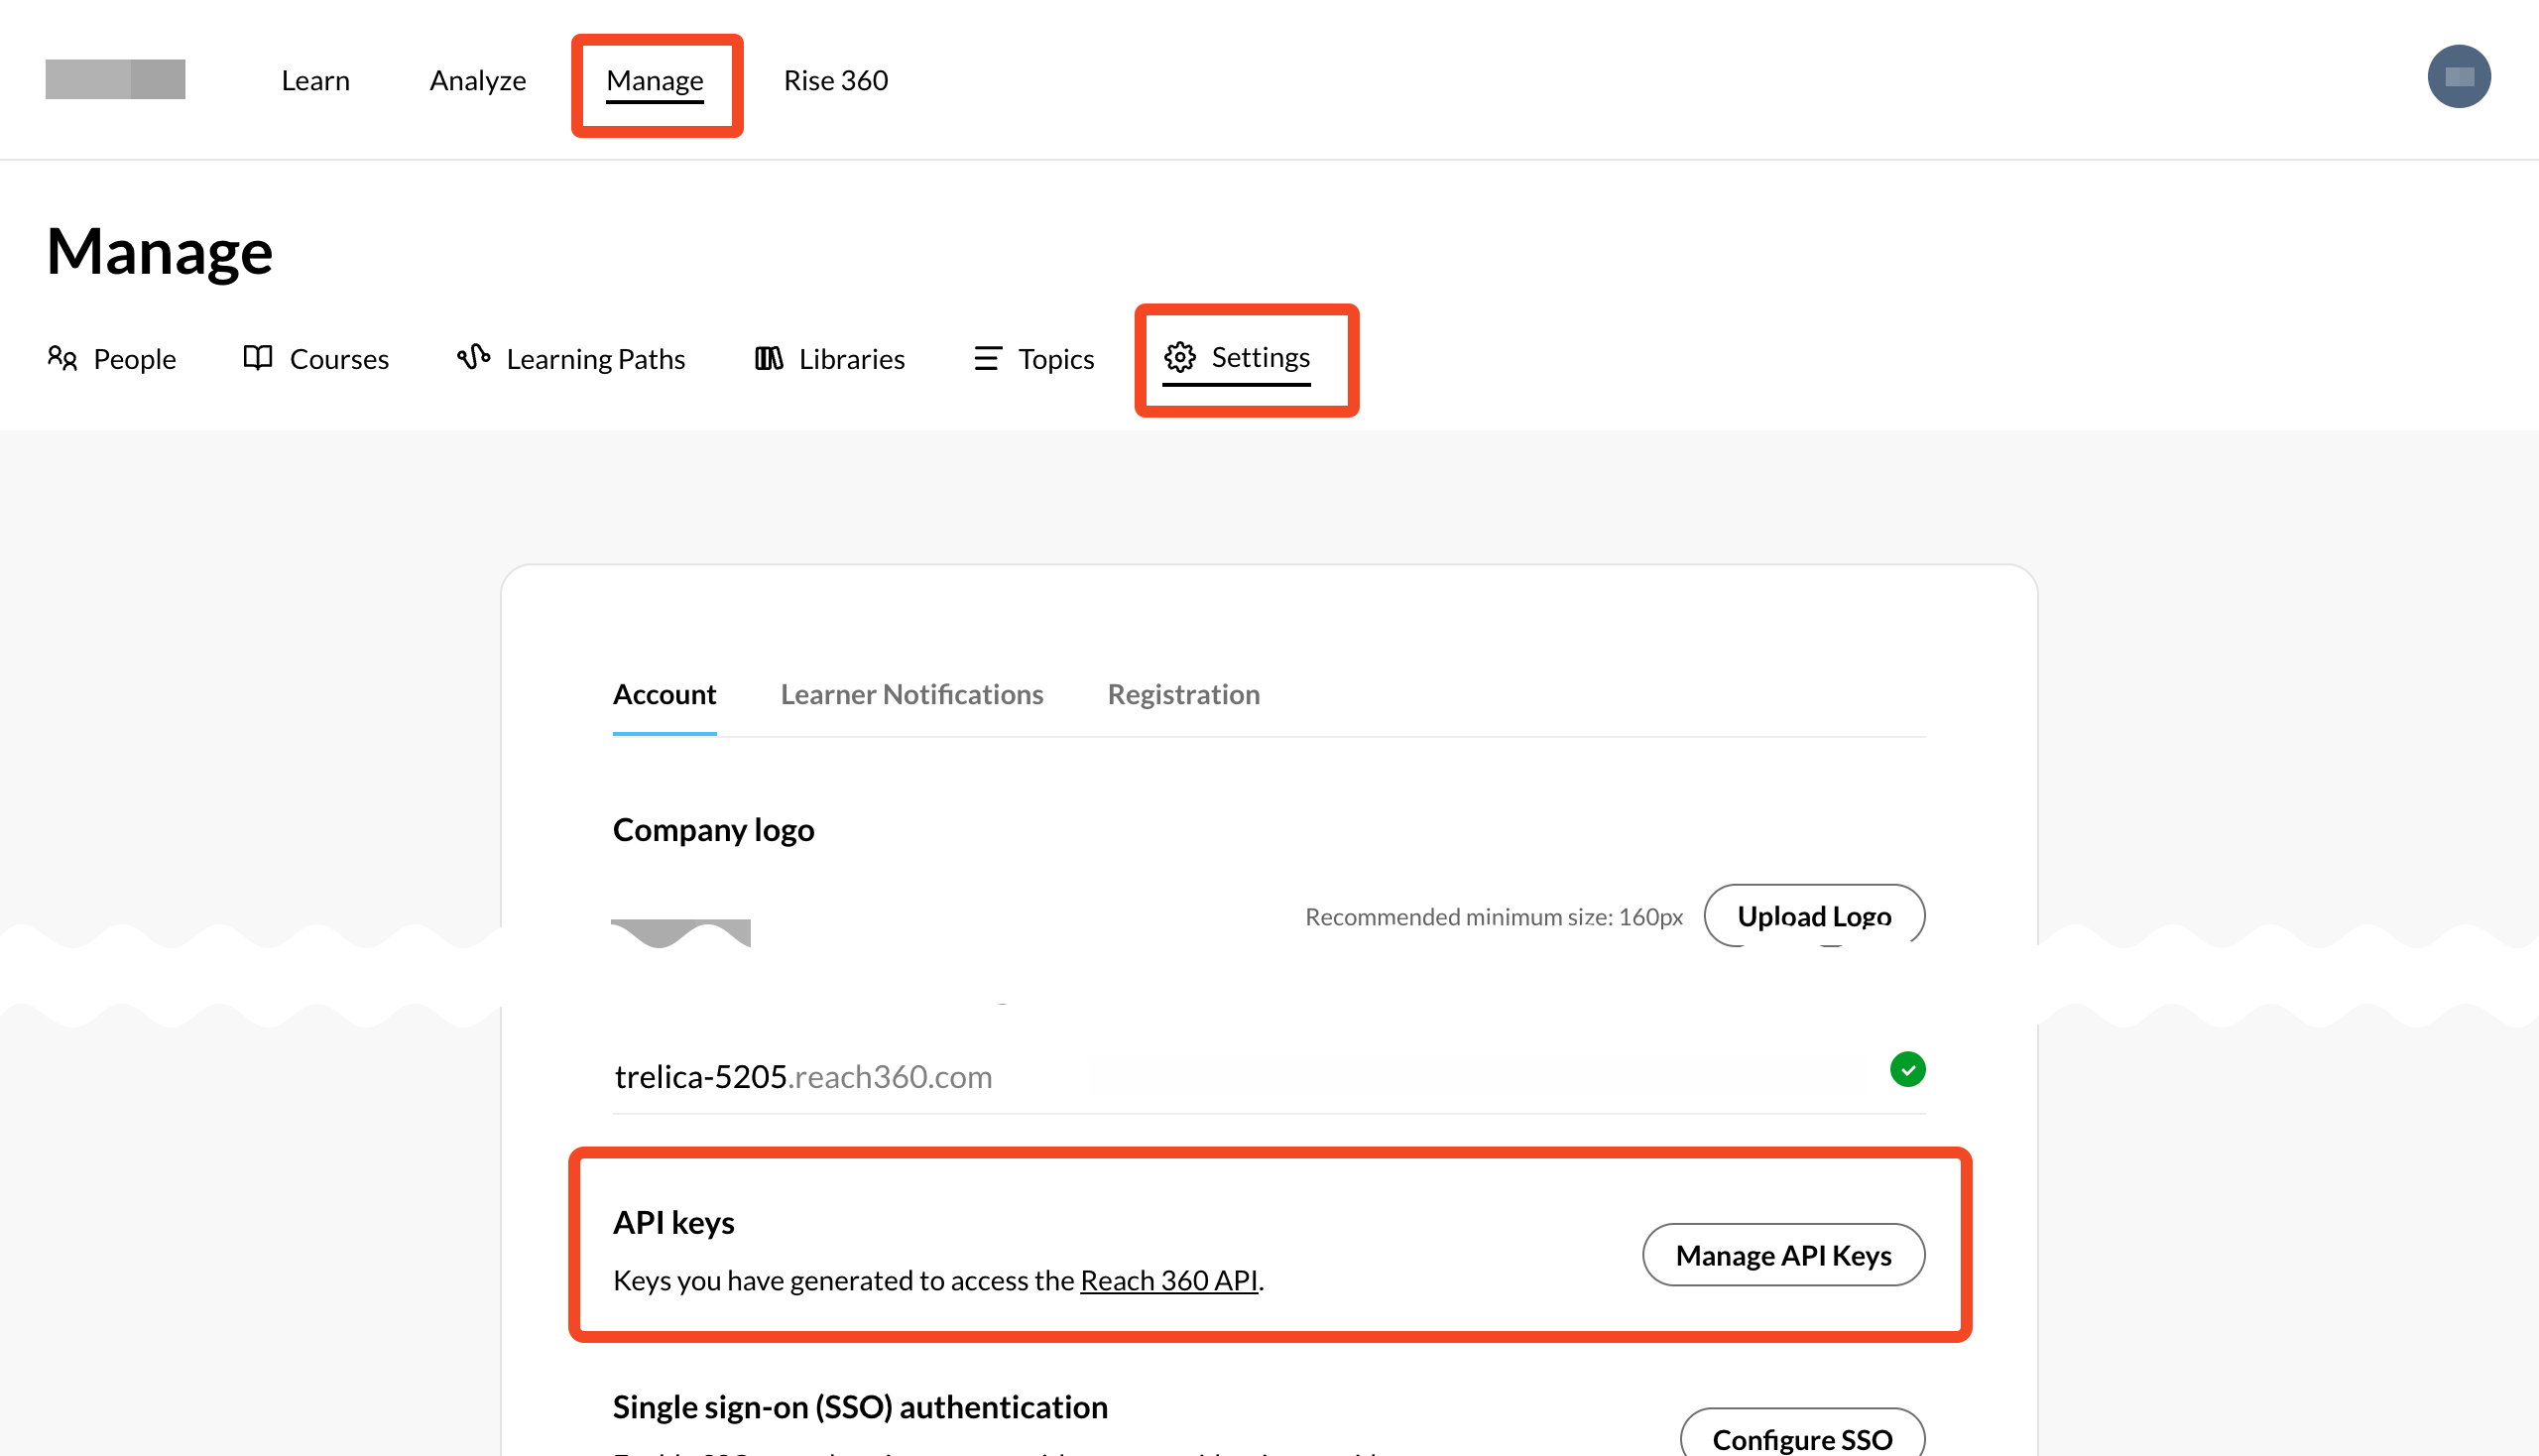Go to the Analyze section
Image resolution: width=2539 pixels, height=1456 pixels.
tap(478, 80)
